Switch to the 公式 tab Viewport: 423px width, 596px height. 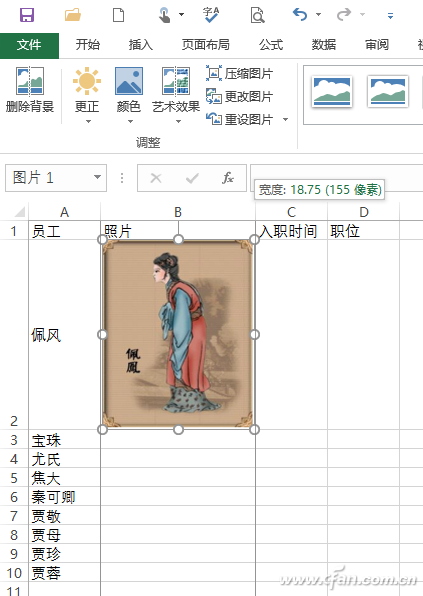[x=271, y=45]
